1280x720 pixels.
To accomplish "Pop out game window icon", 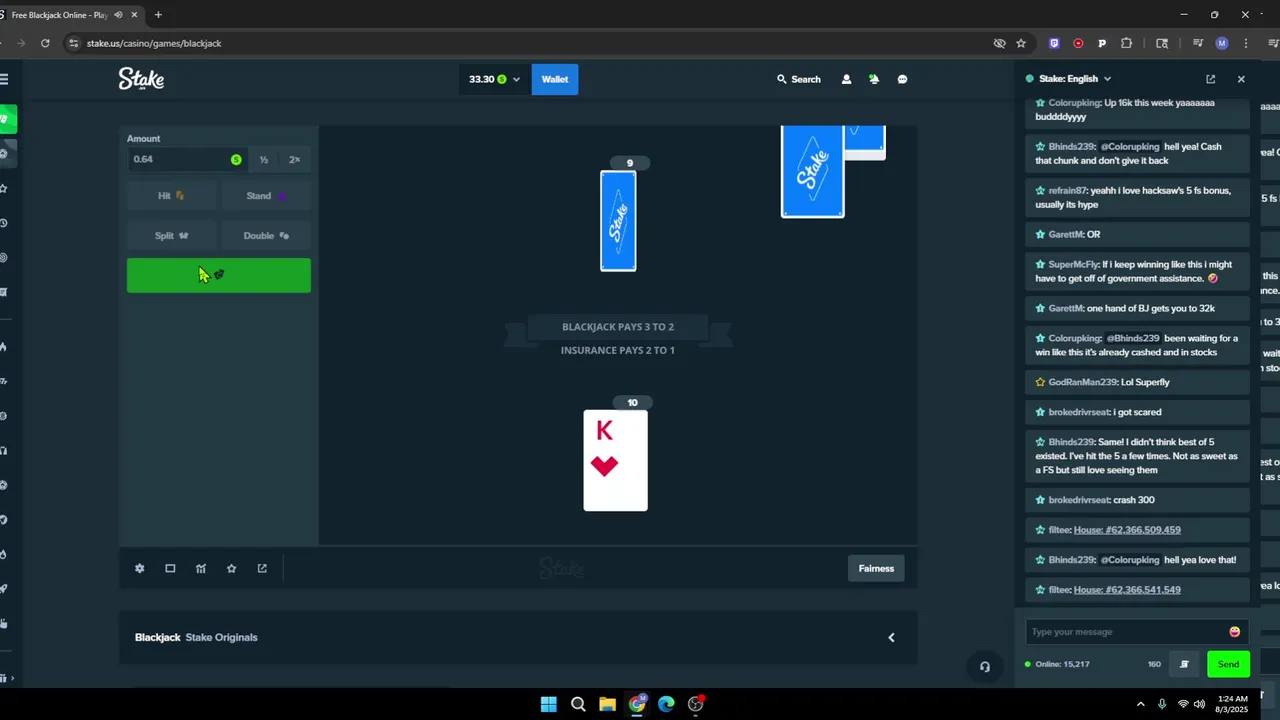I will point(262,568).
